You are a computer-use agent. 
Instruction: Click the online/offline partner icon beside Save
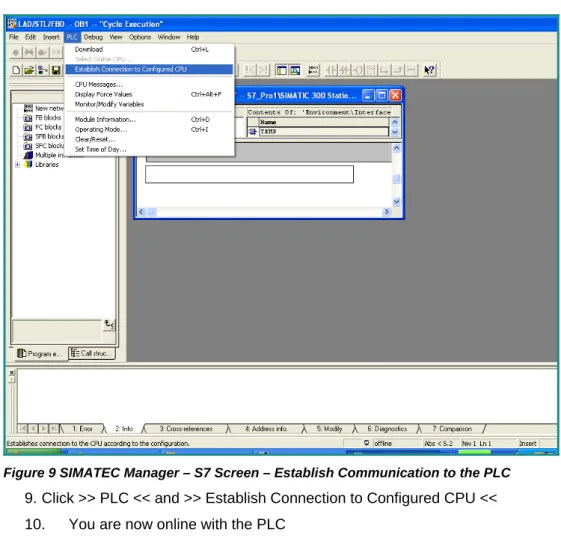tap(43, 70)
